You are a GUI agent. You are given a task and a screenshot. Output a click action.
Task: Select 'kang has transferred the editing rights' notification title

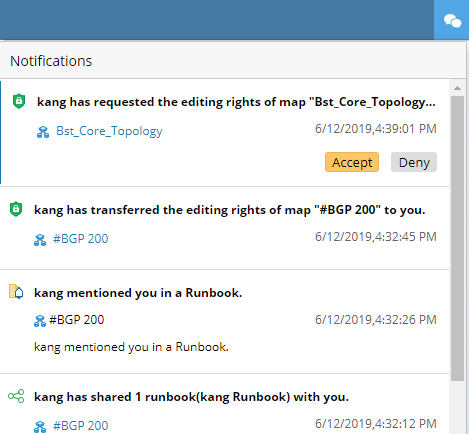pyautogui.click(x=230, y=210)
